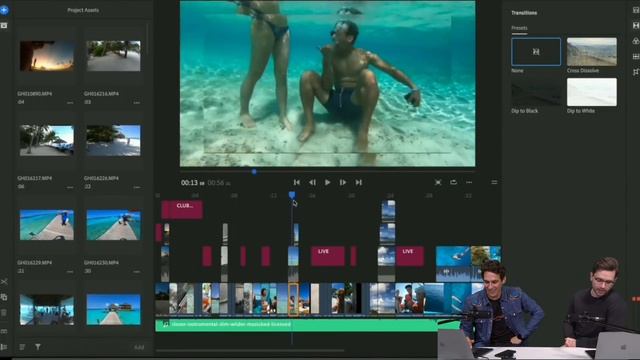Click the filter funnel icon below Project Assets

pos(38,347)
